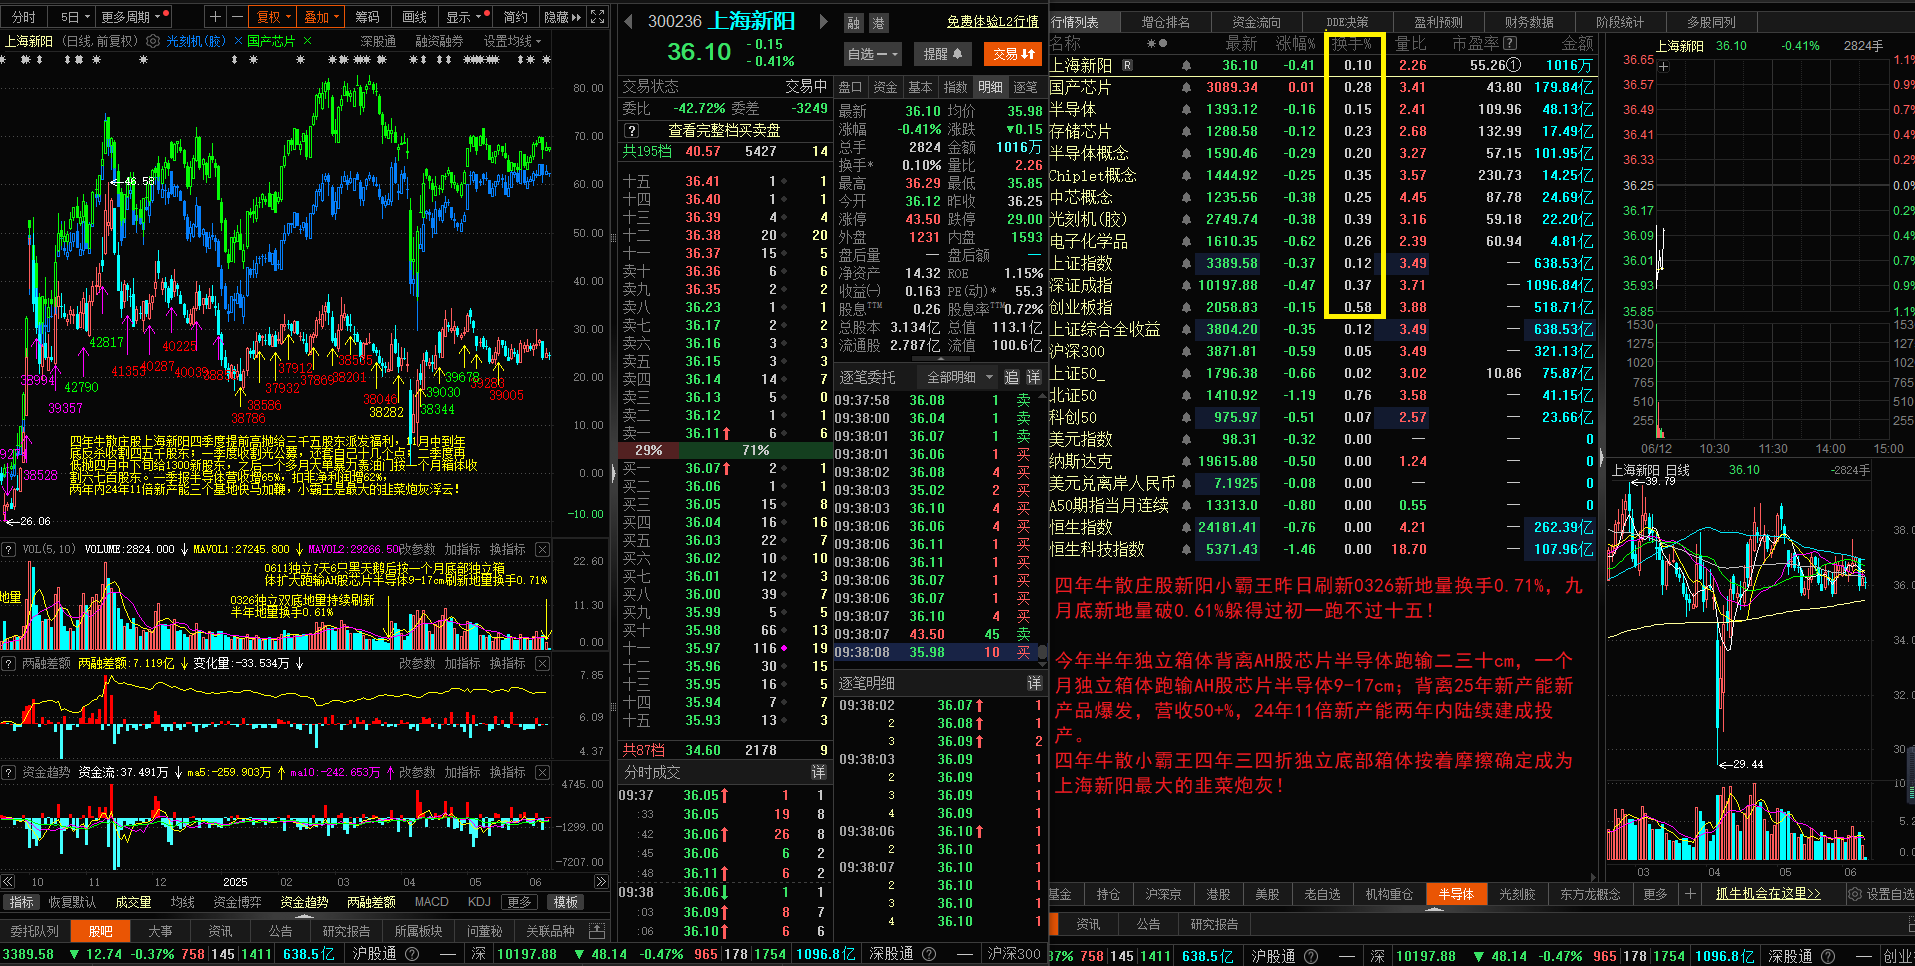Image resolution: width=1915 pixels, height=966 pixels.
Task: Add a new watchlist tab with plus
Action: pyautogui.click(x=1690, y=894)
